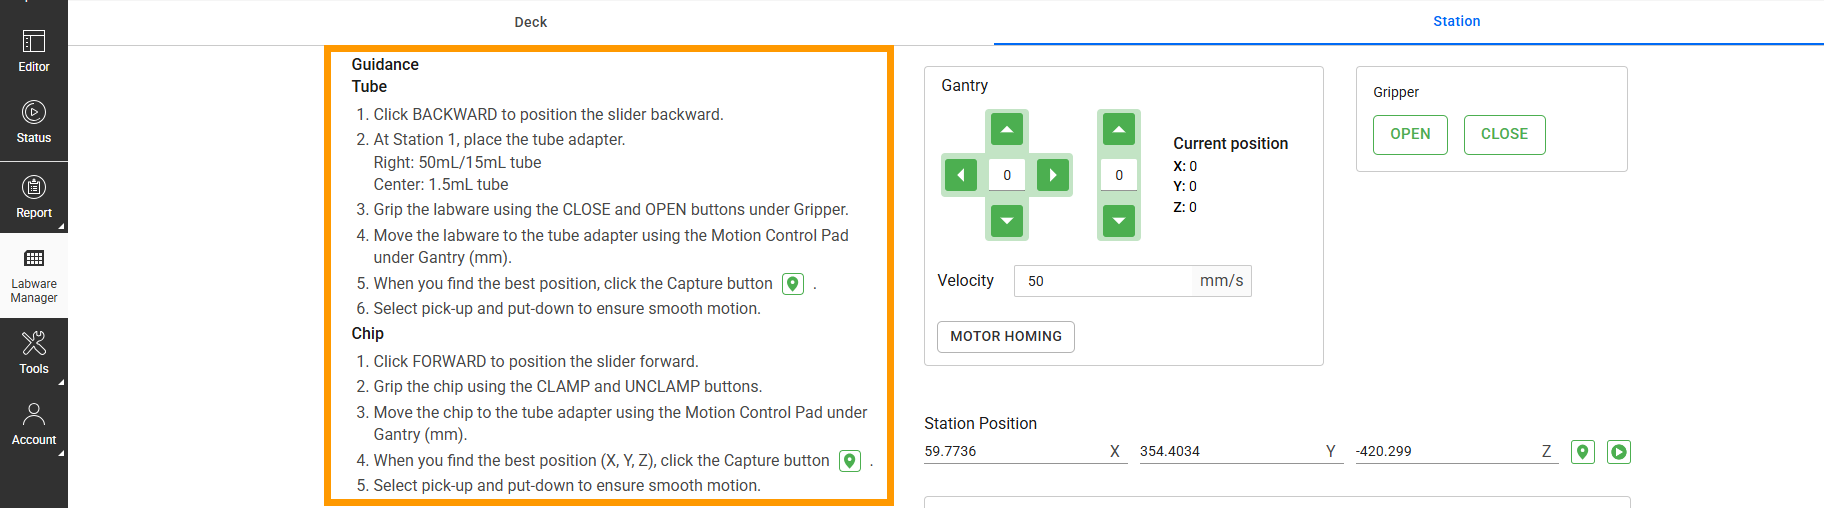The width and height of the screenshot is (1824, 508).
Task: Expand the Report sidebar menu
Action: (x=34, y=197)
